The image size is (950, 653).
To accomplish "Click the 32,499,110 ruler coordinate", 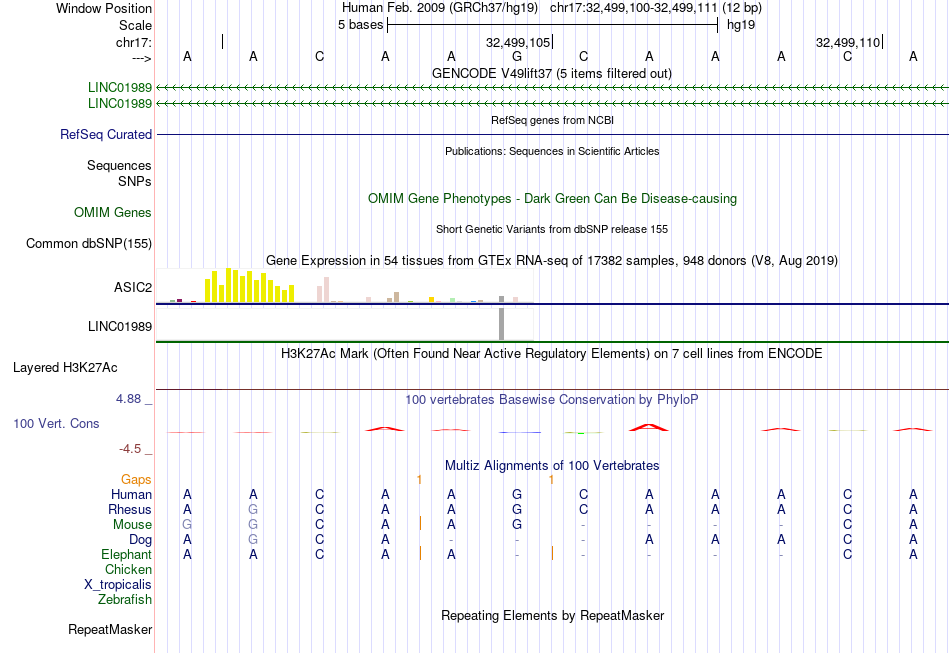I will pos(848,42).
